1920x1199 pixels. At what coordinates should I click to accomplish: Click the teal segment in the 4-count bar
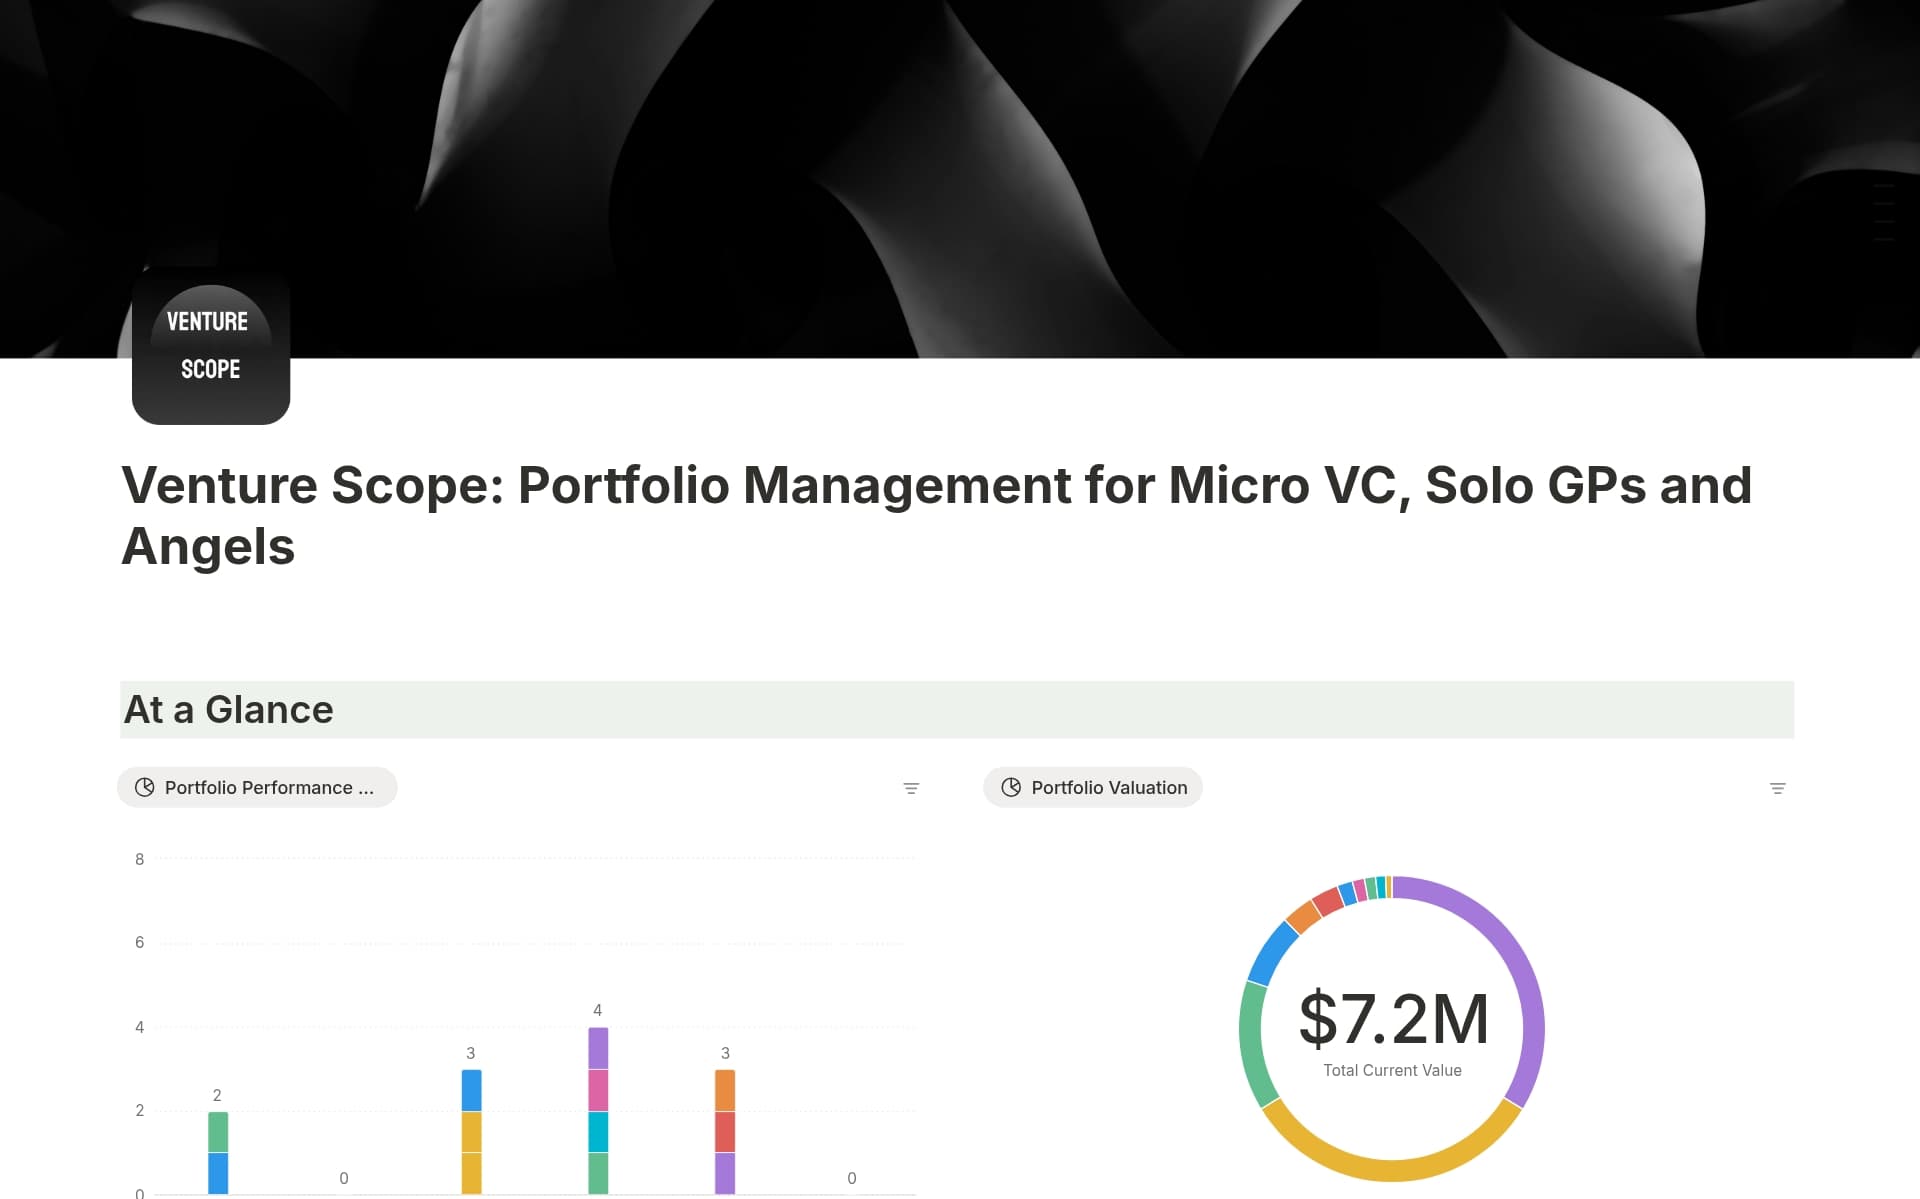point(598,1132)
